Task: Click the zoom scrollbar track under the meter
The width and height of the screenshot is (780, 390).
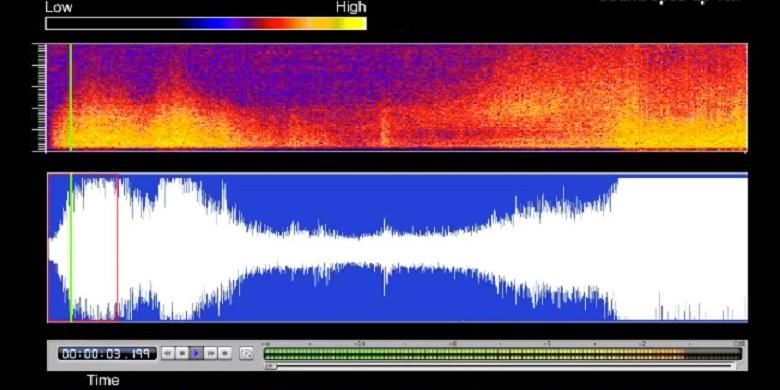Action: [502, 367]
